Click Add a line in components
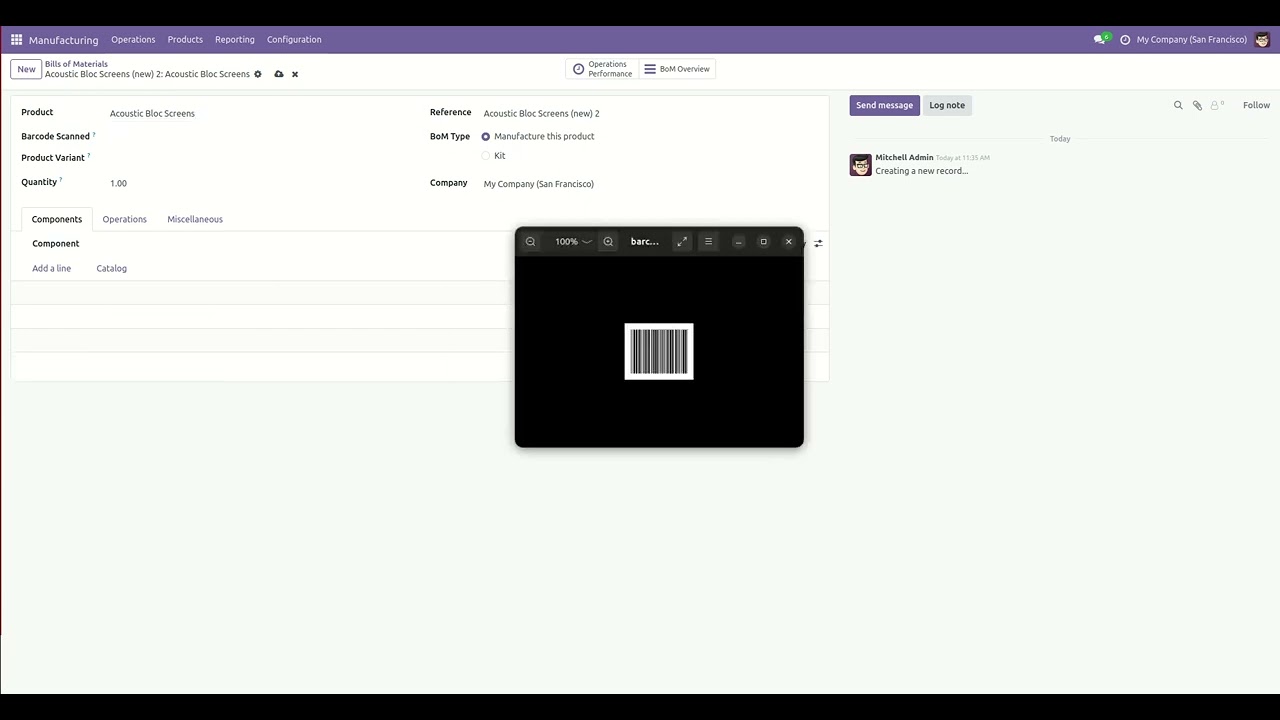Viewport: 1280px width, 720px height. click(x=51, y=268)
